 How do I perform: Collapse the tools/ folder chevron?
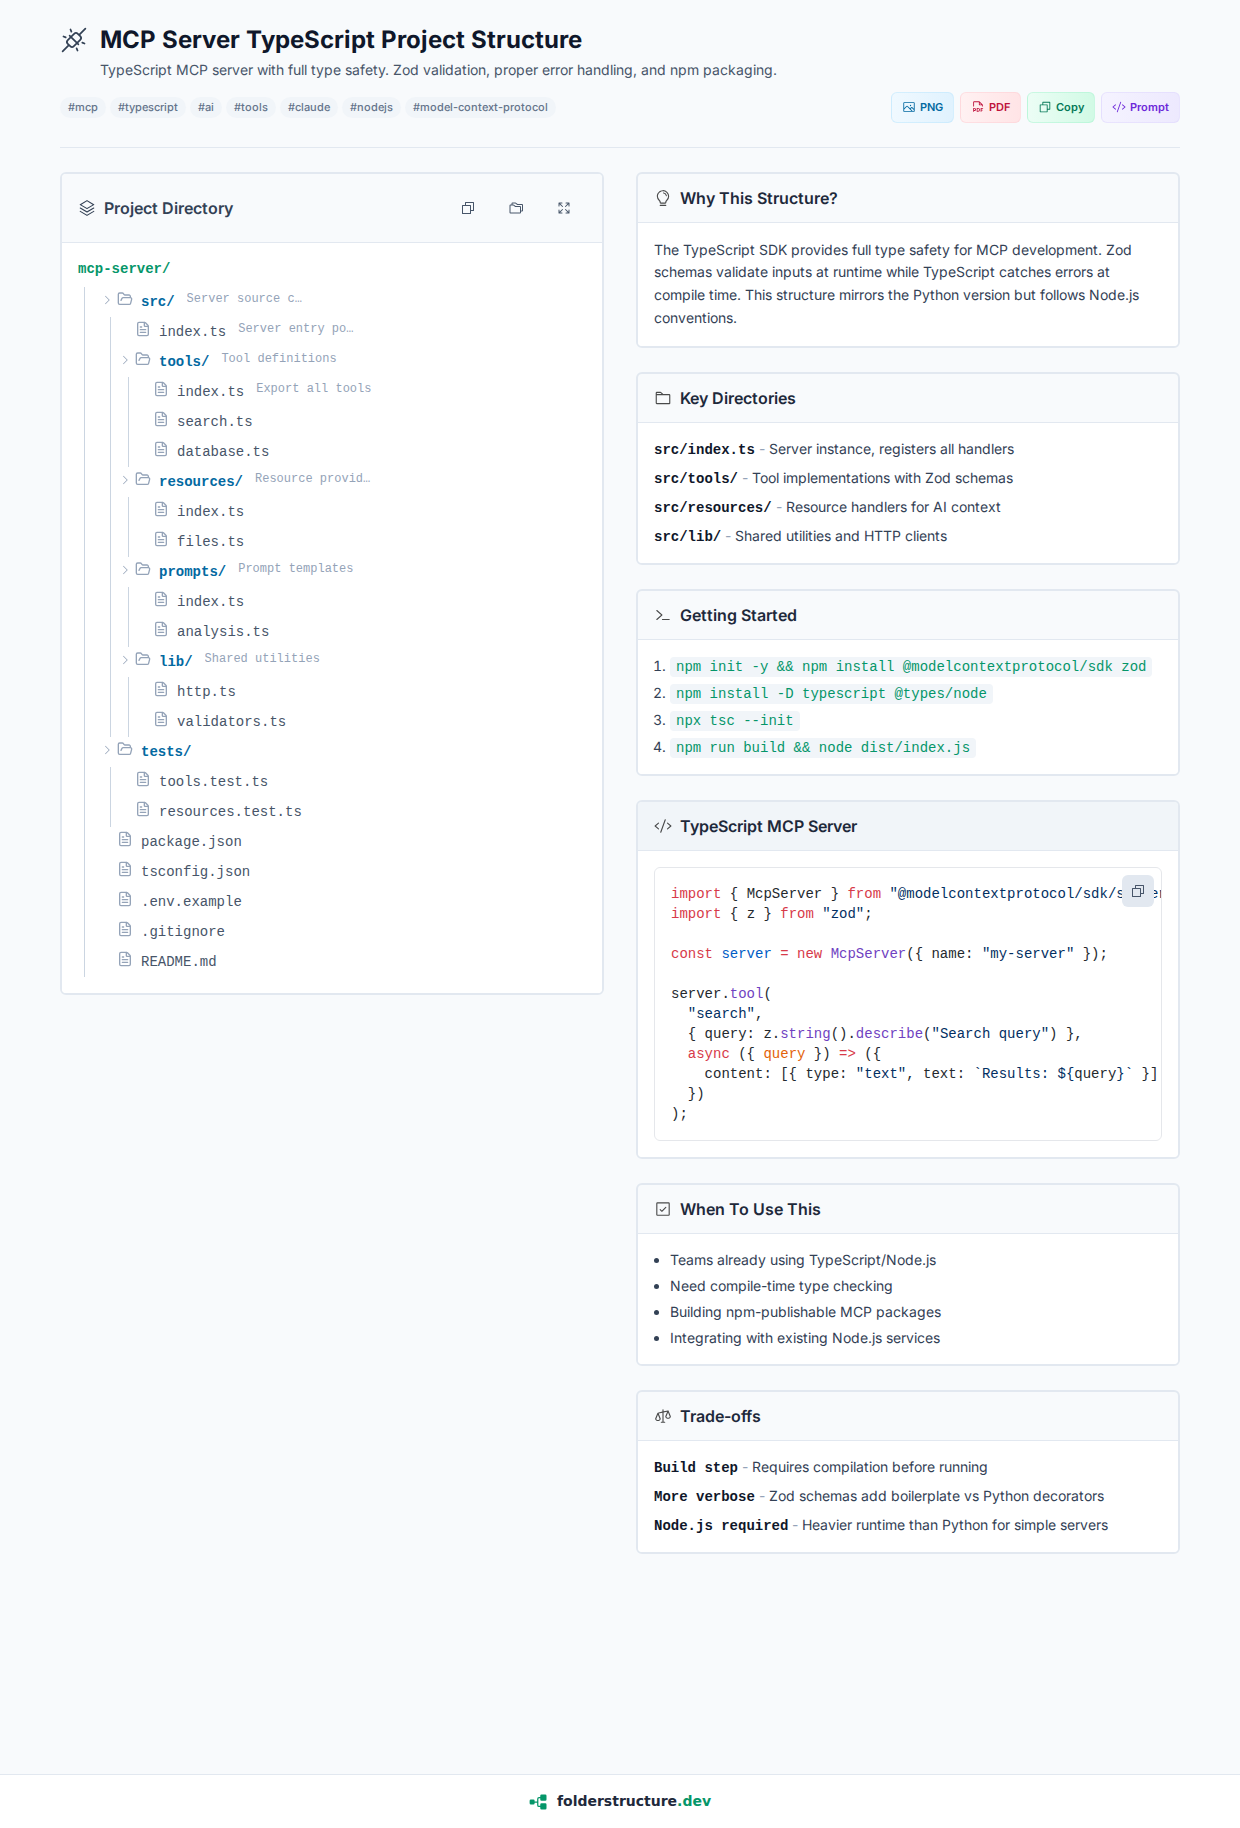[125, 360]
